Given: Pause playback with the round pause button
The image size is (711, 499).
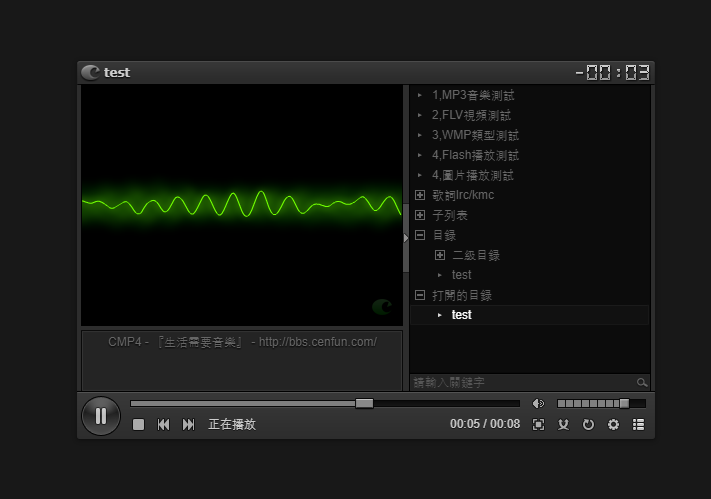Looking at the screenshot, I should click(101, 415).
